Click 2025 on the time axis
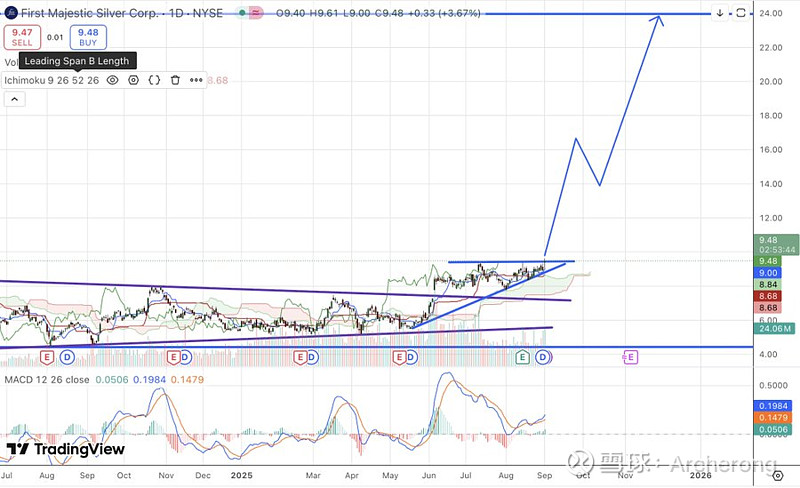Viewport: 800px width, 488px height. tap(241, 475)
